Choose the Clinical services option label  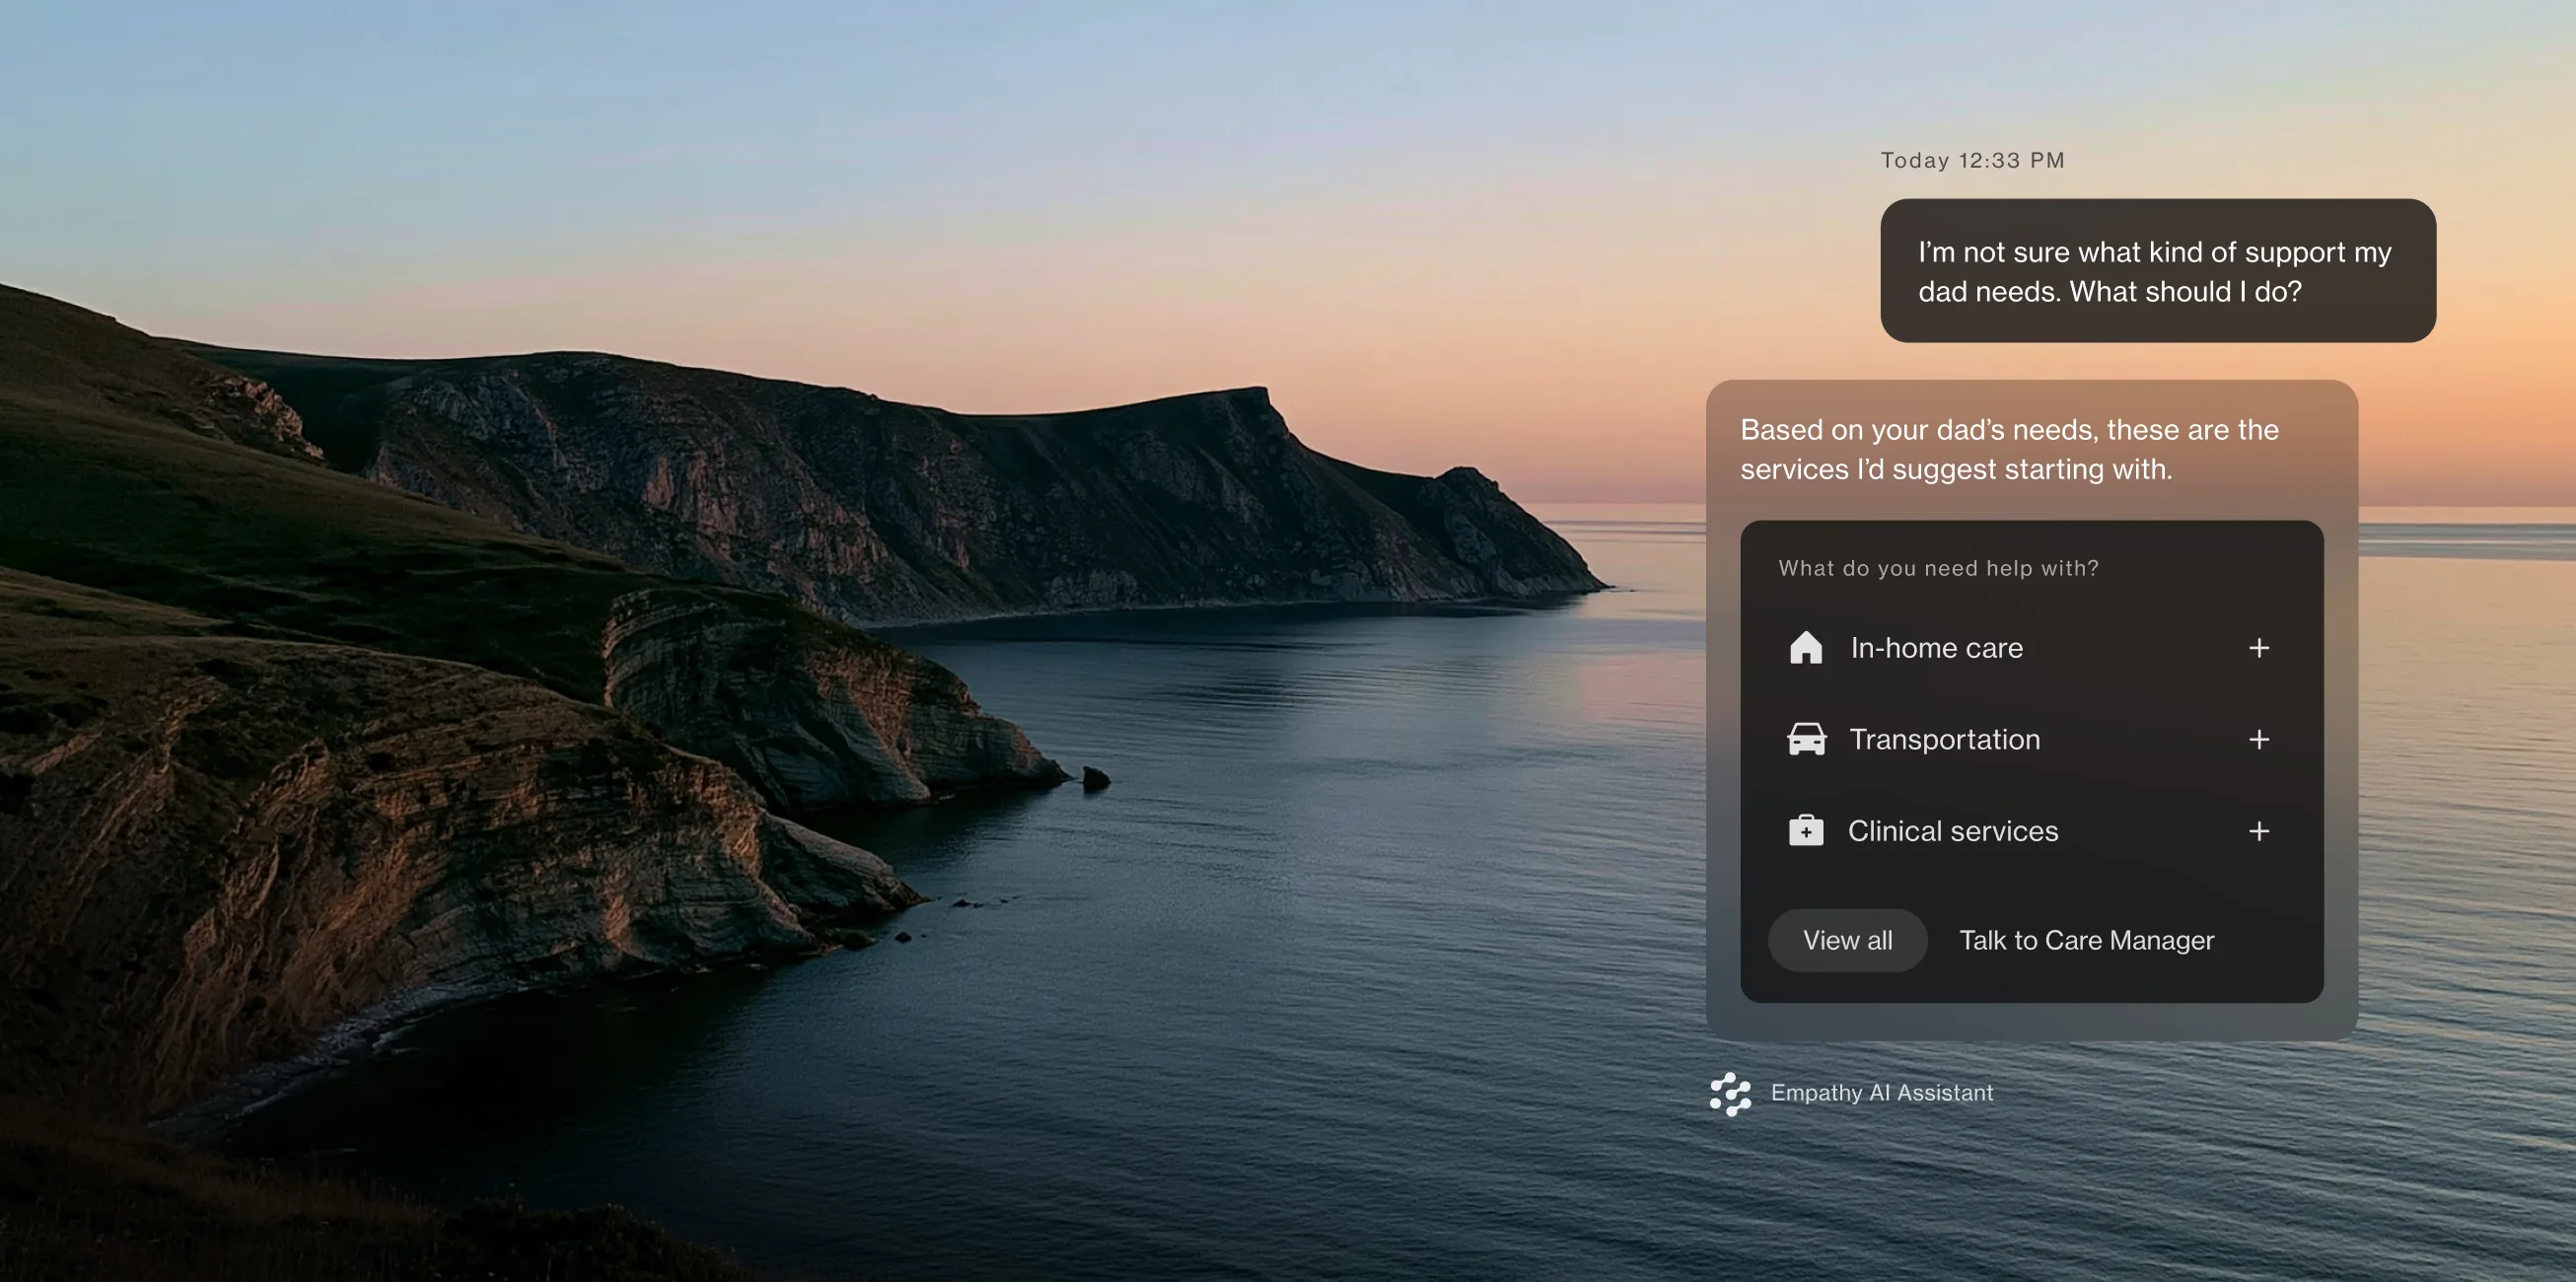(1953, 831)
